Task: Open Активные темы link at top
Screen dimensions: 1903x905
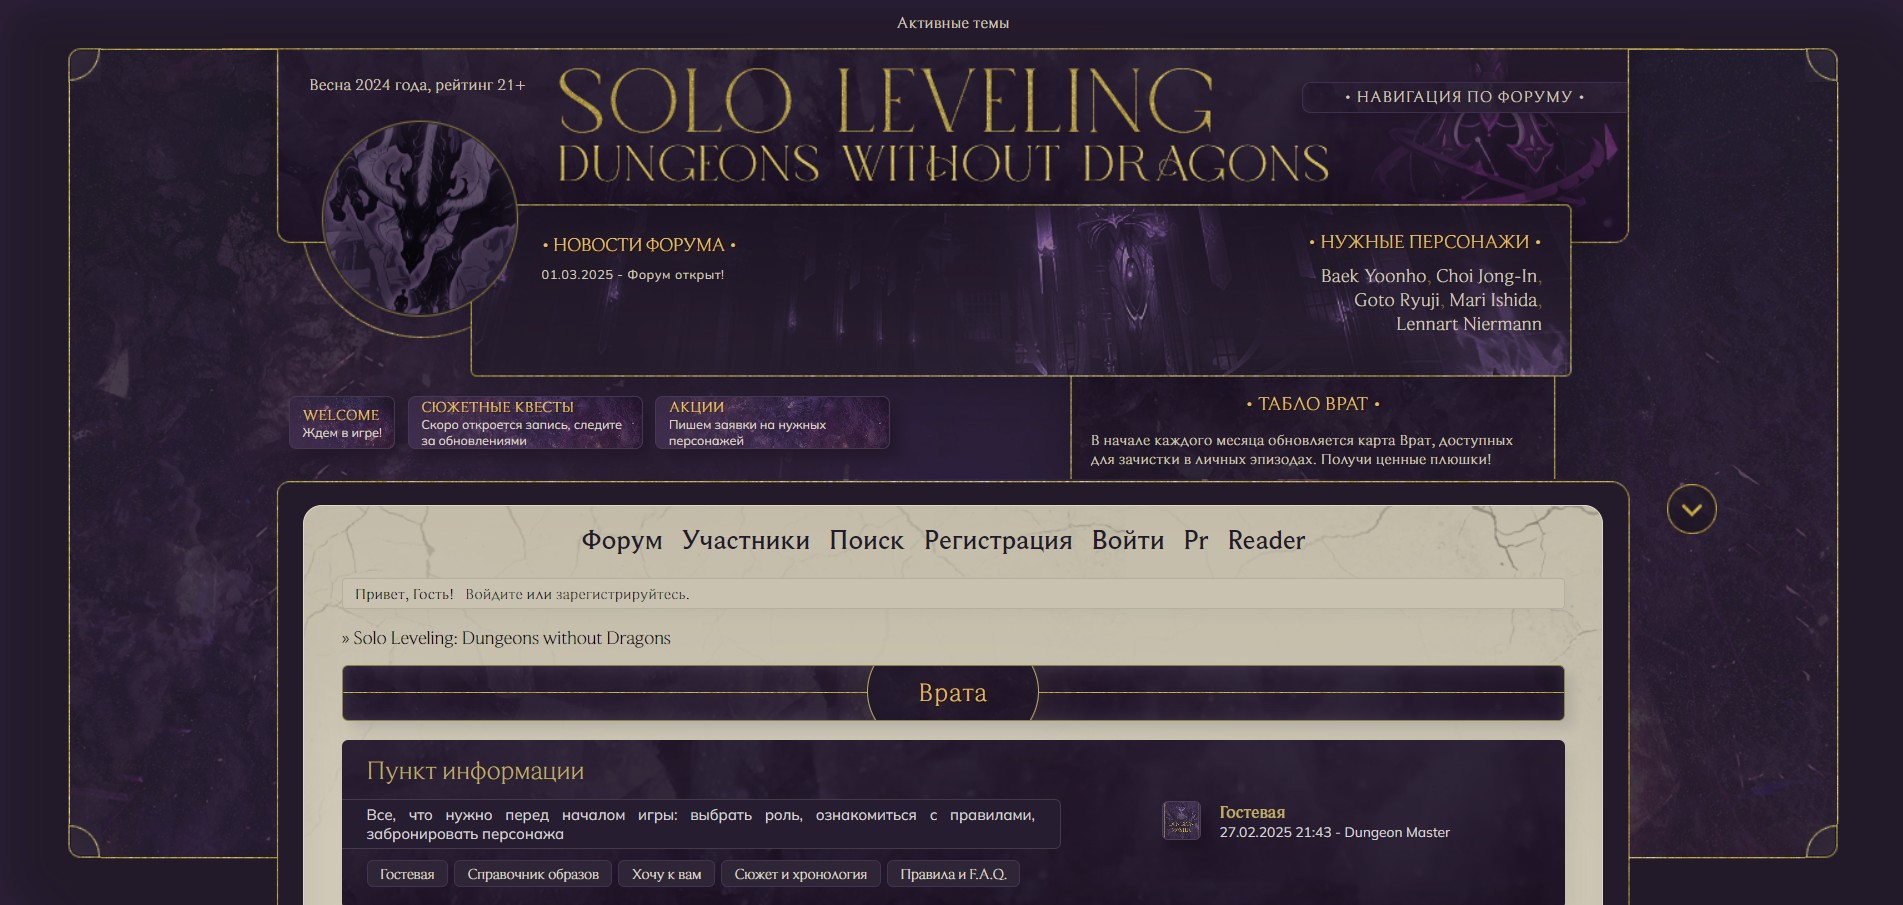Action: click(952, 23)
